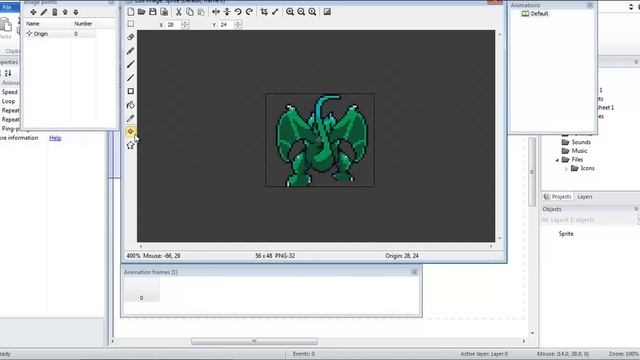Select the Loop property
Image resolution: width=640 pixels, height=360 pixels.
(9, 101)
